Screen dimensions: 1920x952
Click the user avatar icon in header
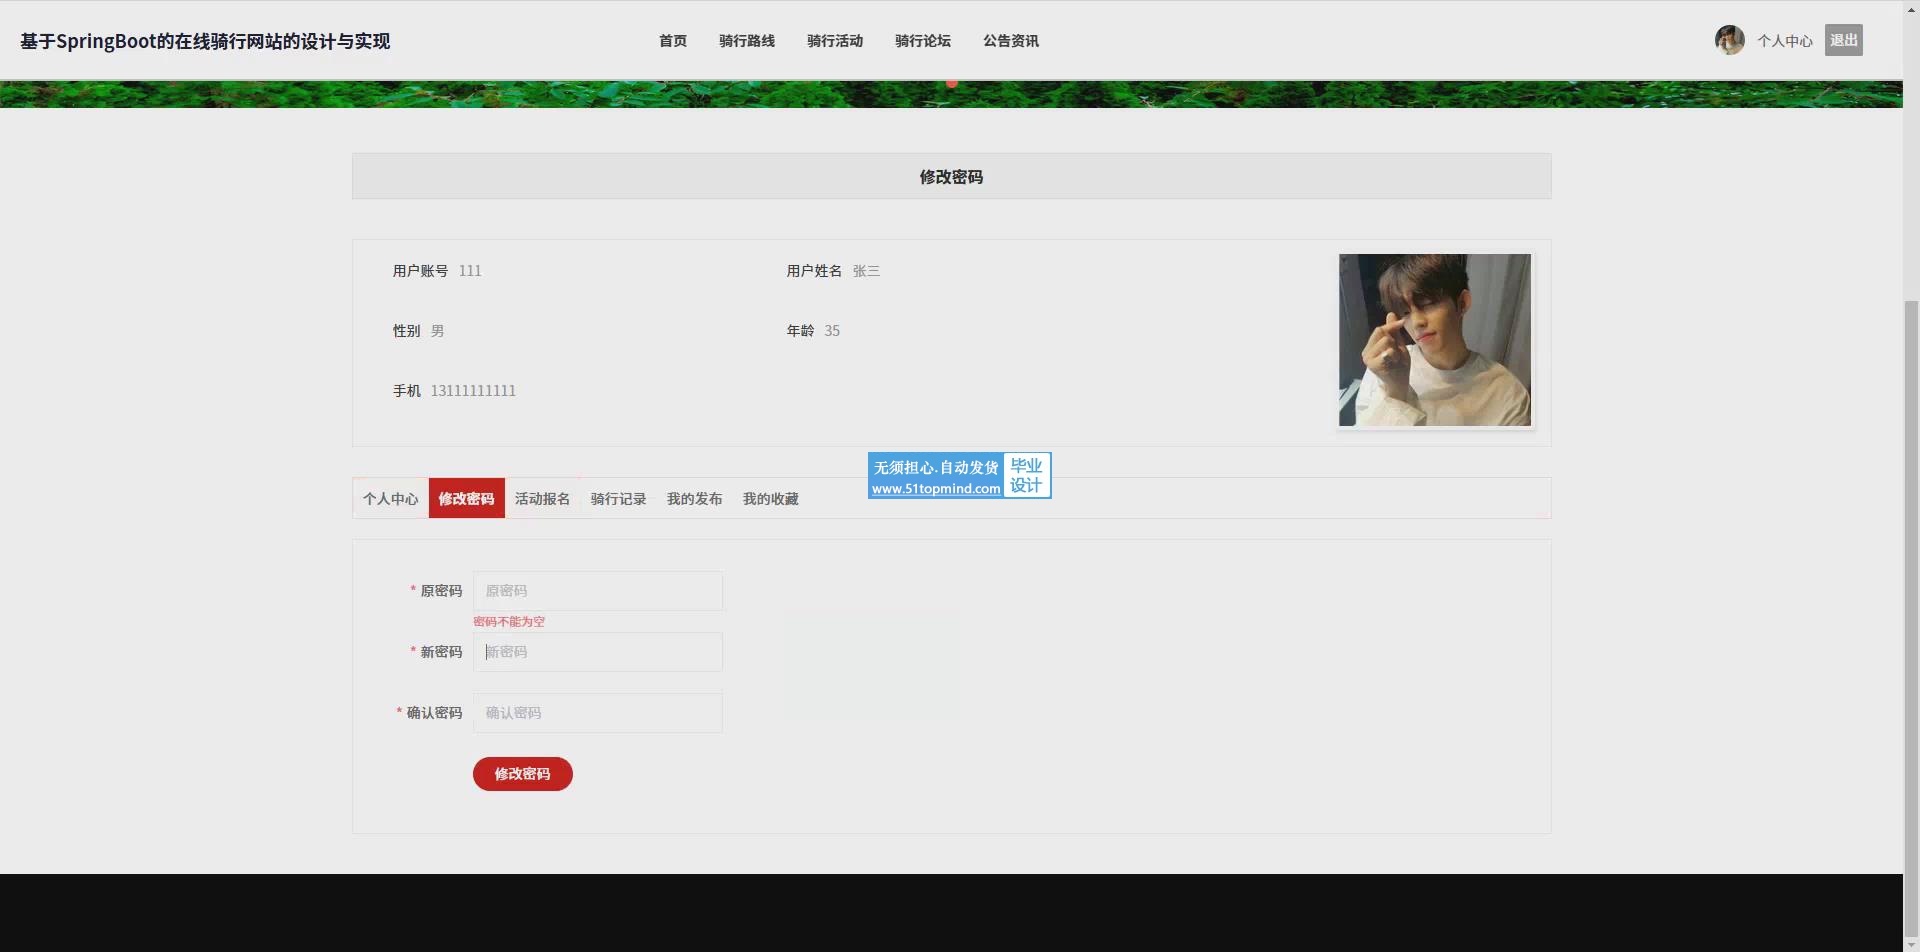[x=1729, y=40]
